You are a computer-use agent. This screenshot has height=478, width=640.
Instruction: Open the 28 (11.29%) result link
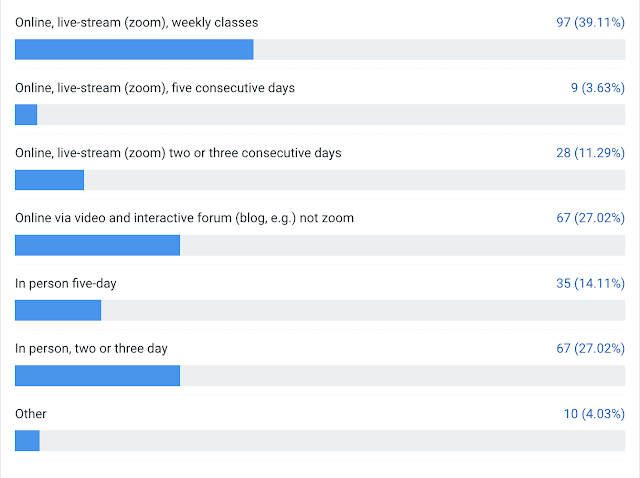click(x=590, y=153)
